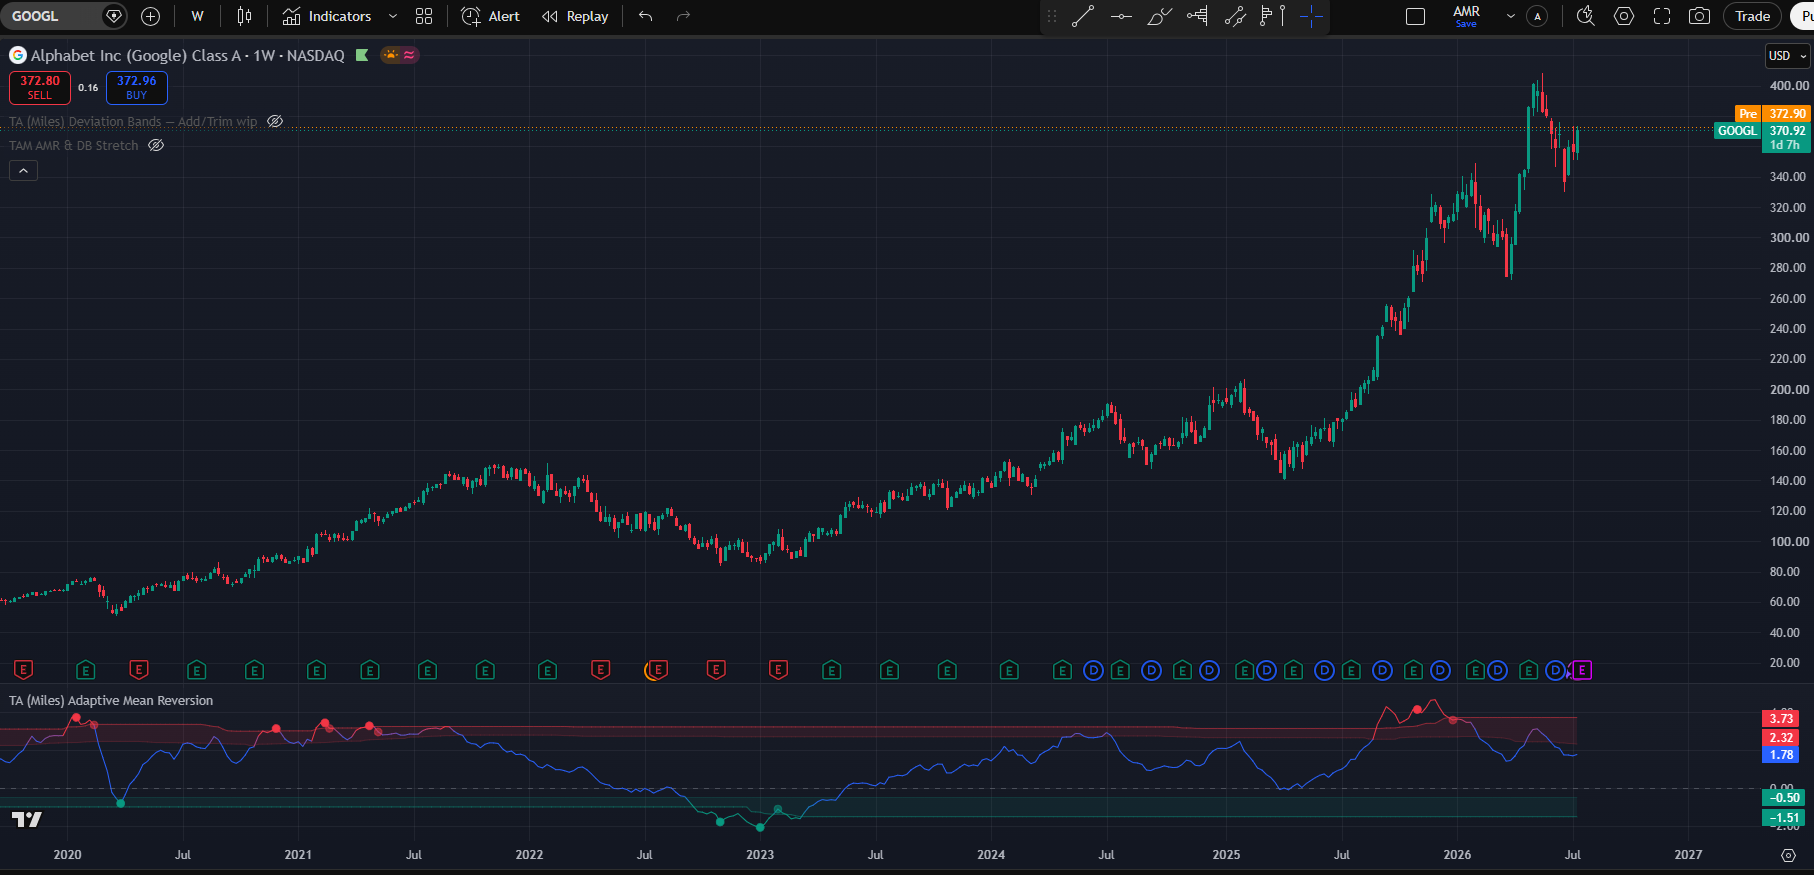Open the candlestick chart style menu
This screenshot has width=1814, height=875.
tap(244, 16)
